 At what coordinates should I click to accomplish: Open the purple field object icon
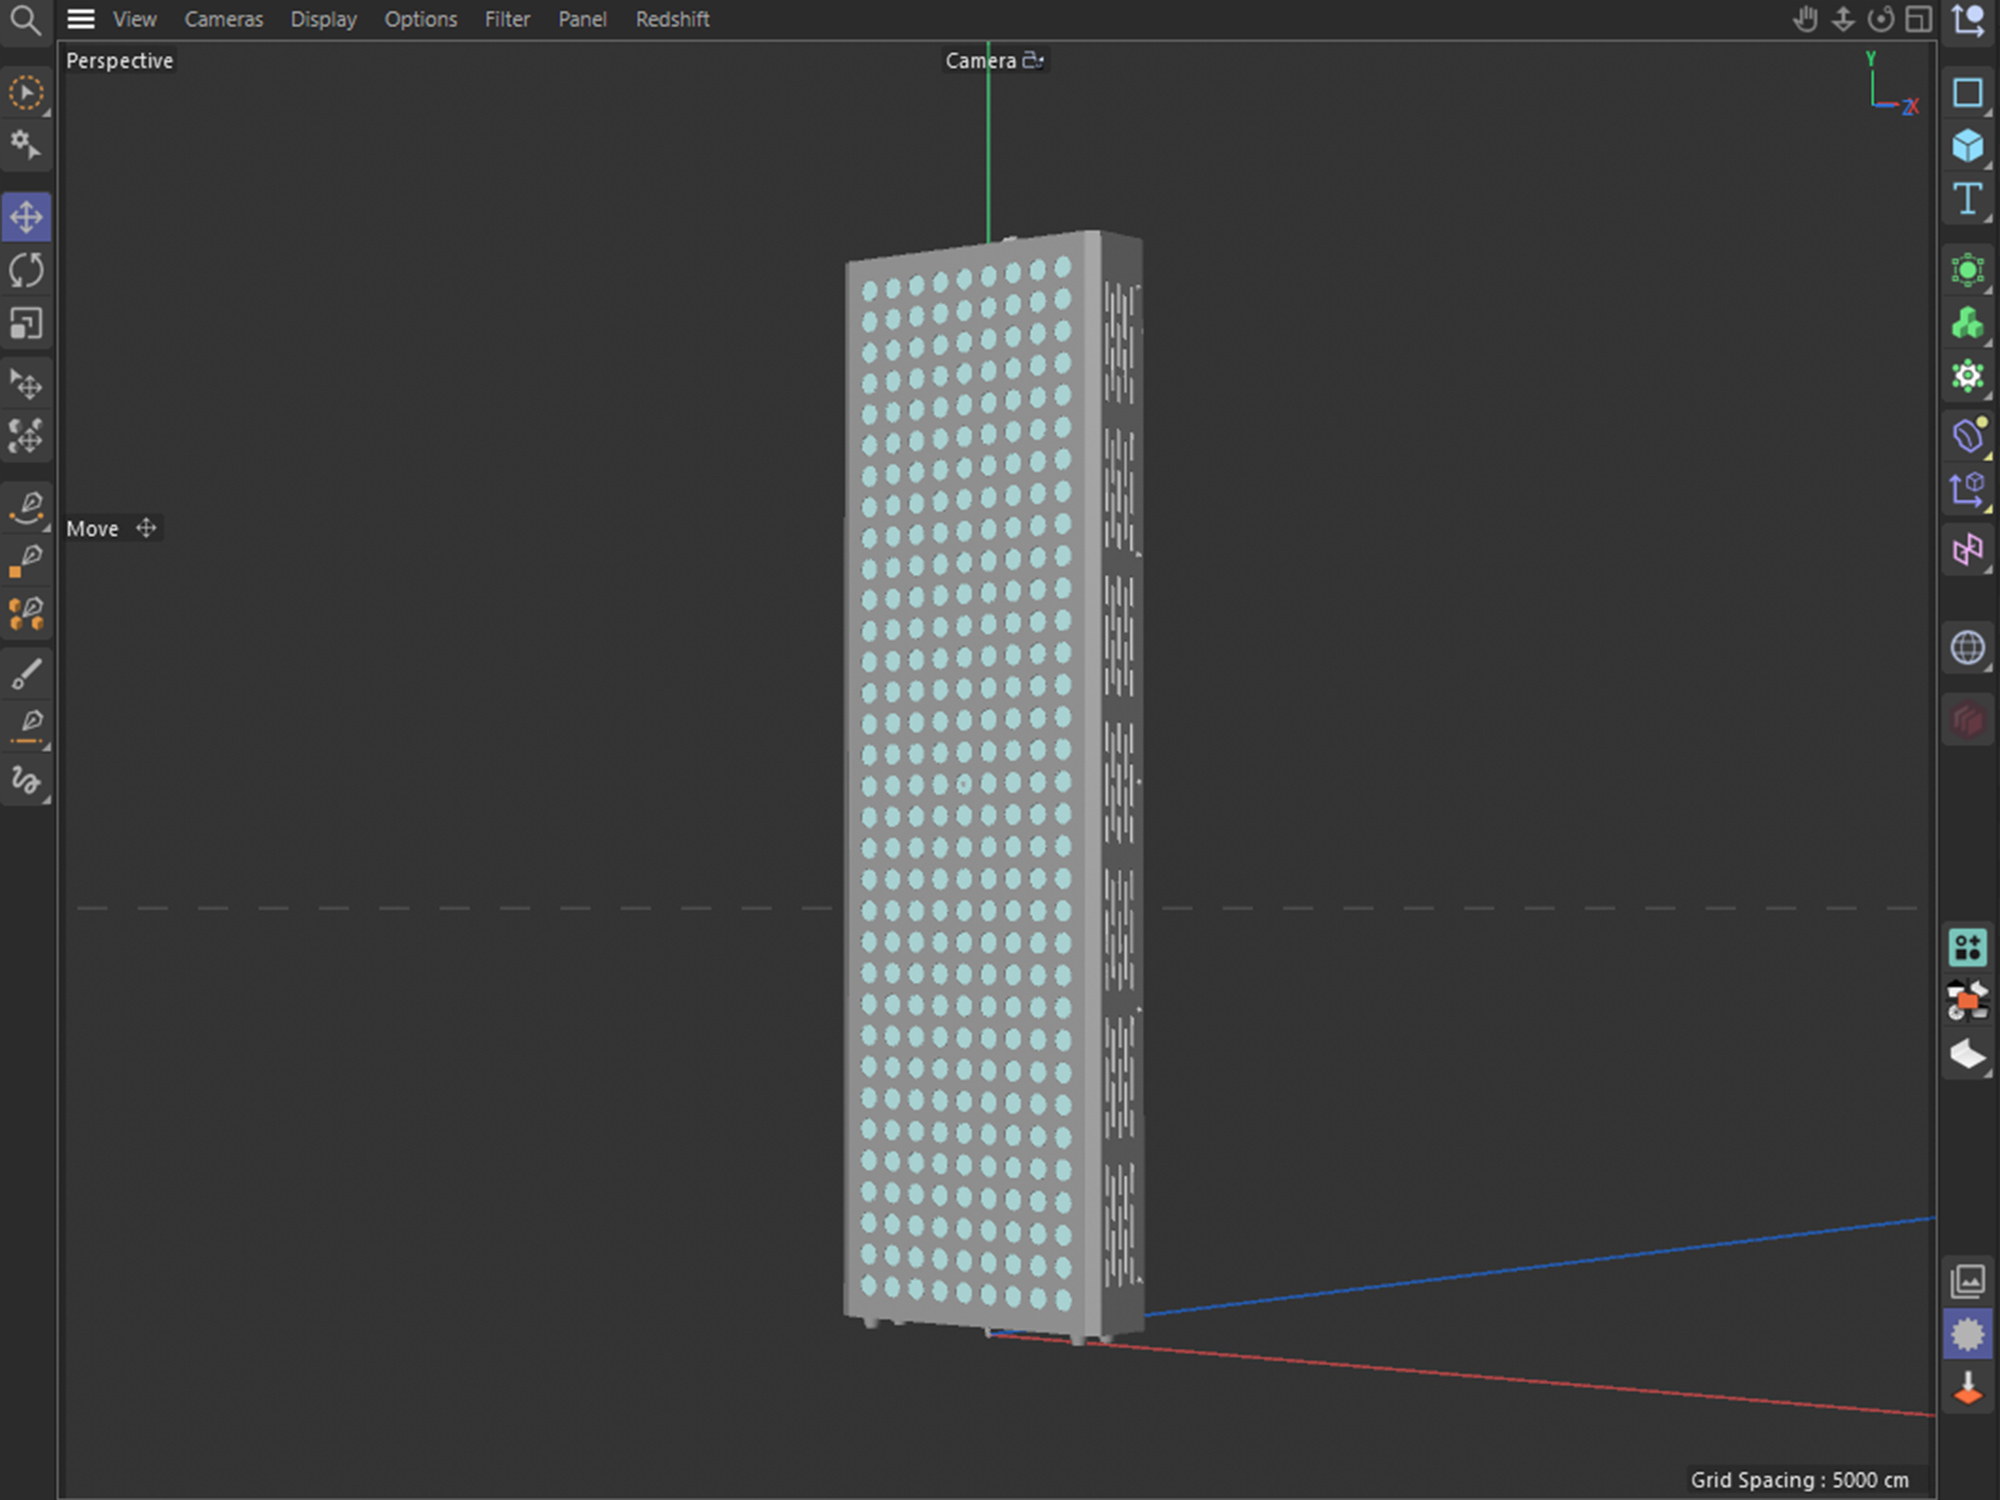[x=1968, y=436]
